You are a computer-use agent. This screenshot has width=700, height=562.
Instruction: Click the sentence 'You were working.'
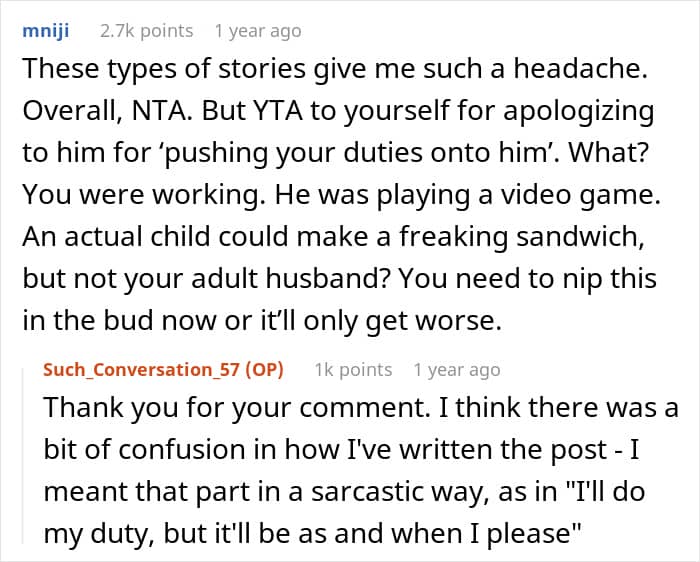tap(142, 195)
